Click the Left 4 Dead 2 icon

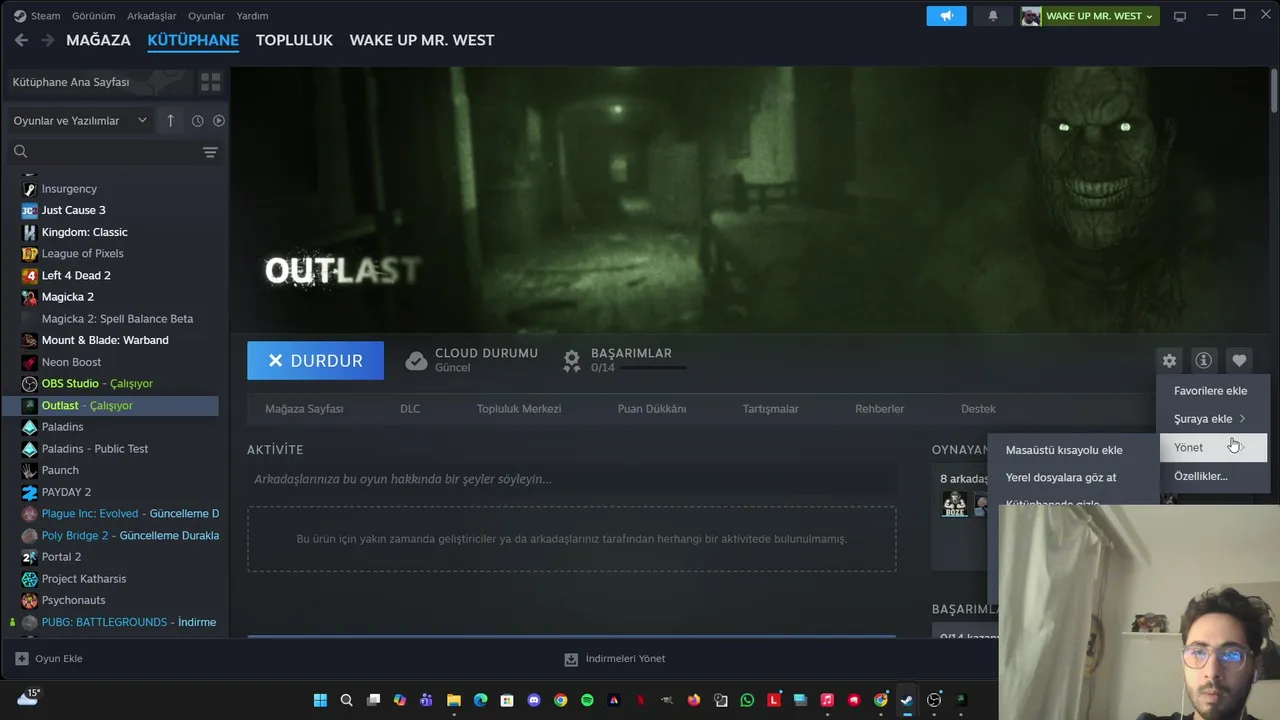tap(29, 275)
